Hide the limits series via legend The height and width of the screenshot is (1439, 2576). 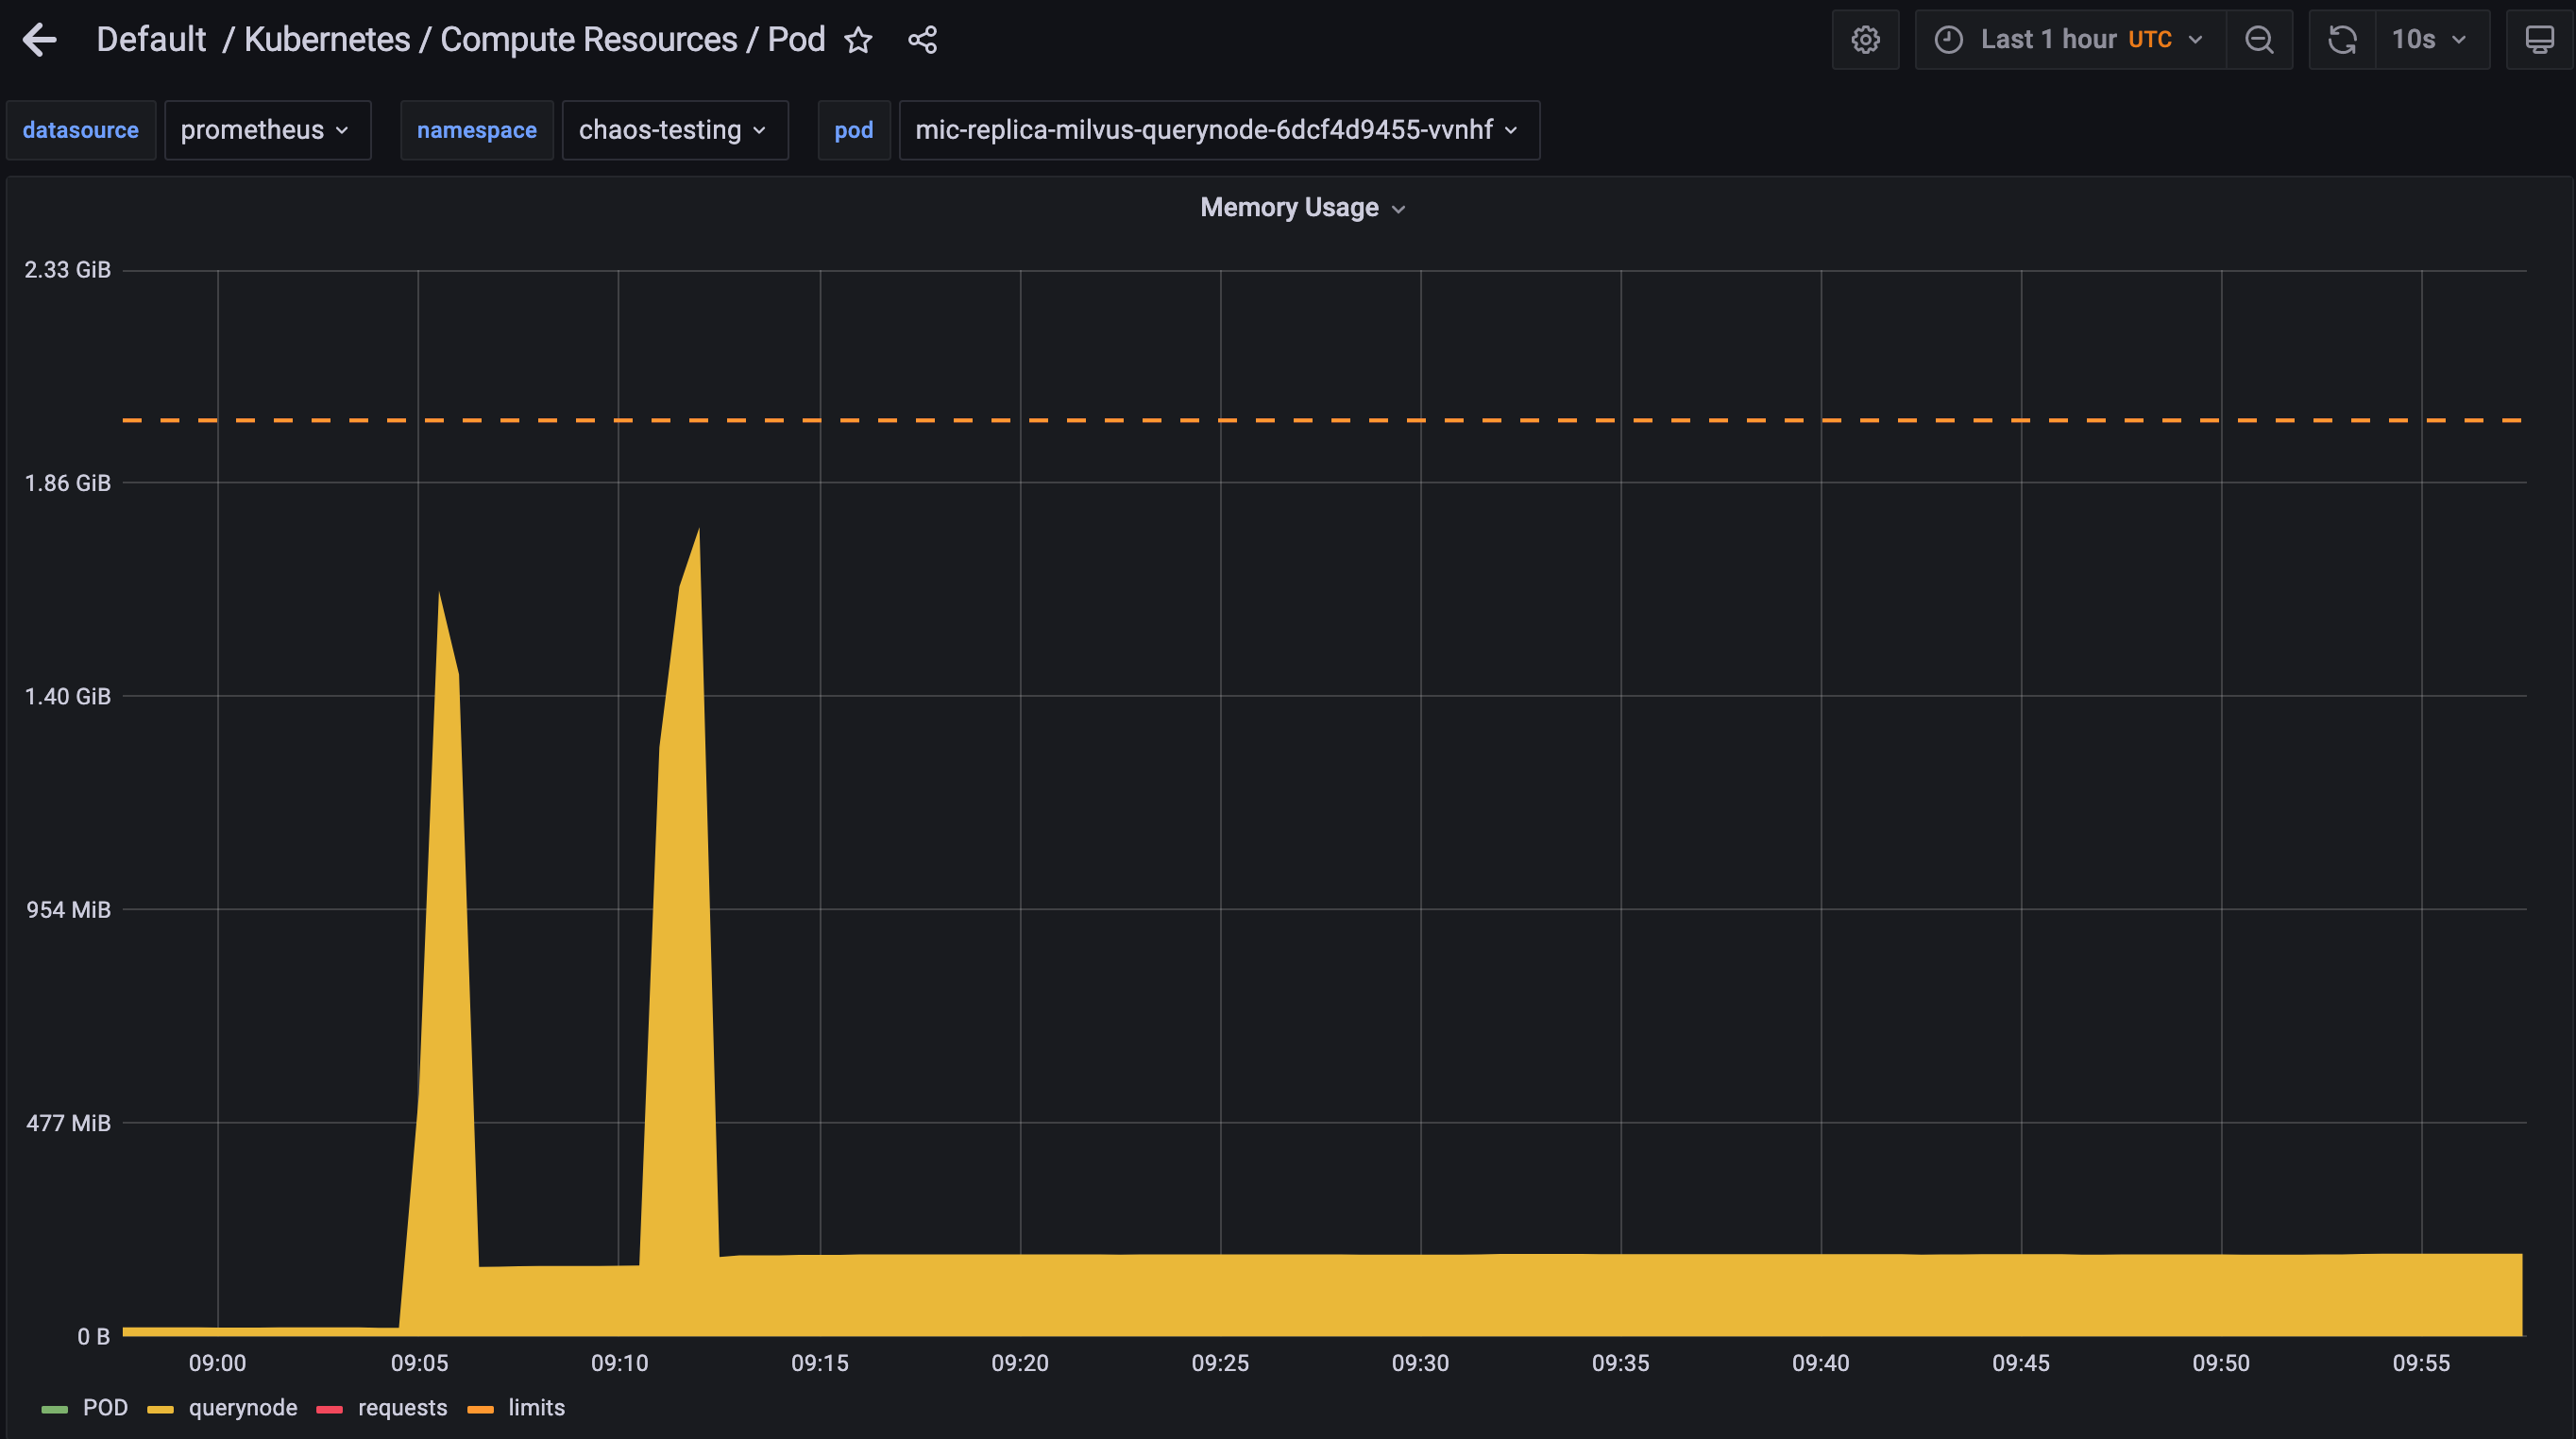tap(537, 1407)
